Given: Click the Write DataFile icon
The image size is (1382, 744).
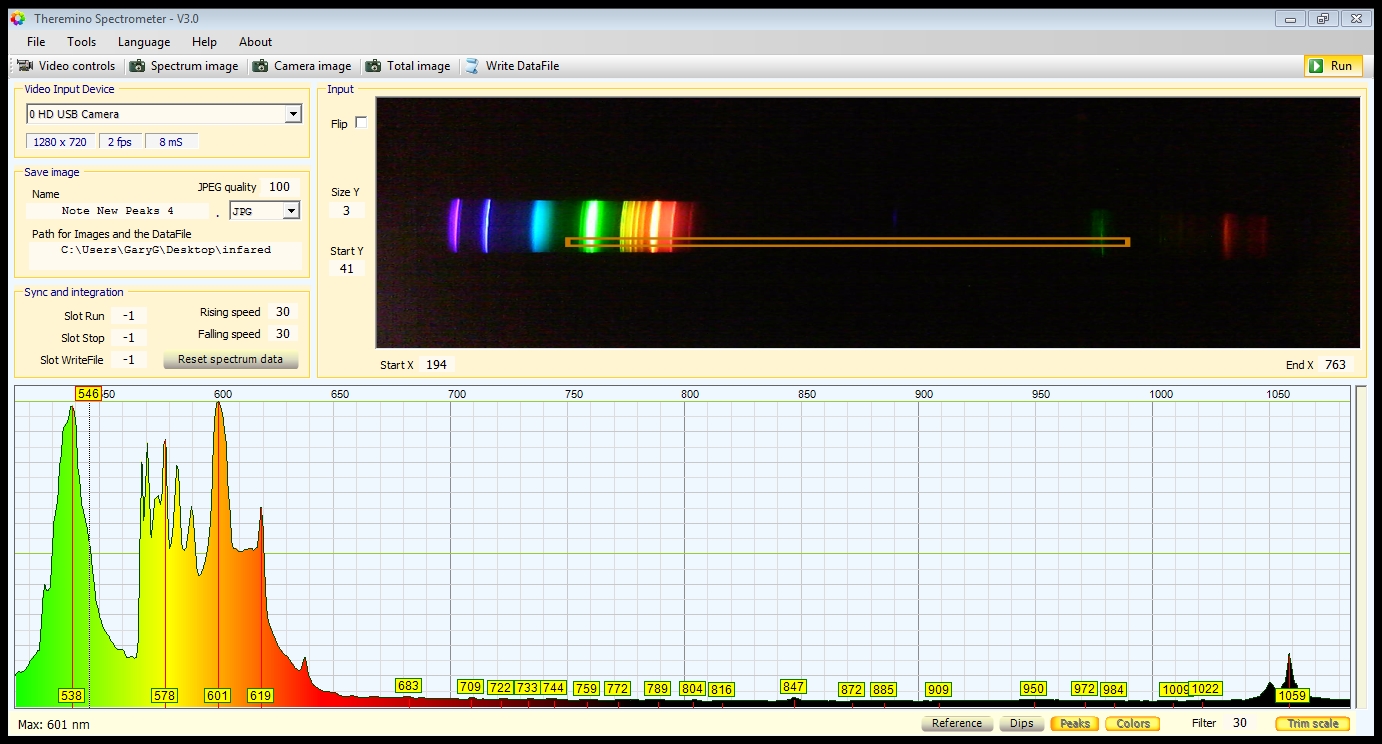Looking at the screenshot, I should (471, 66).
